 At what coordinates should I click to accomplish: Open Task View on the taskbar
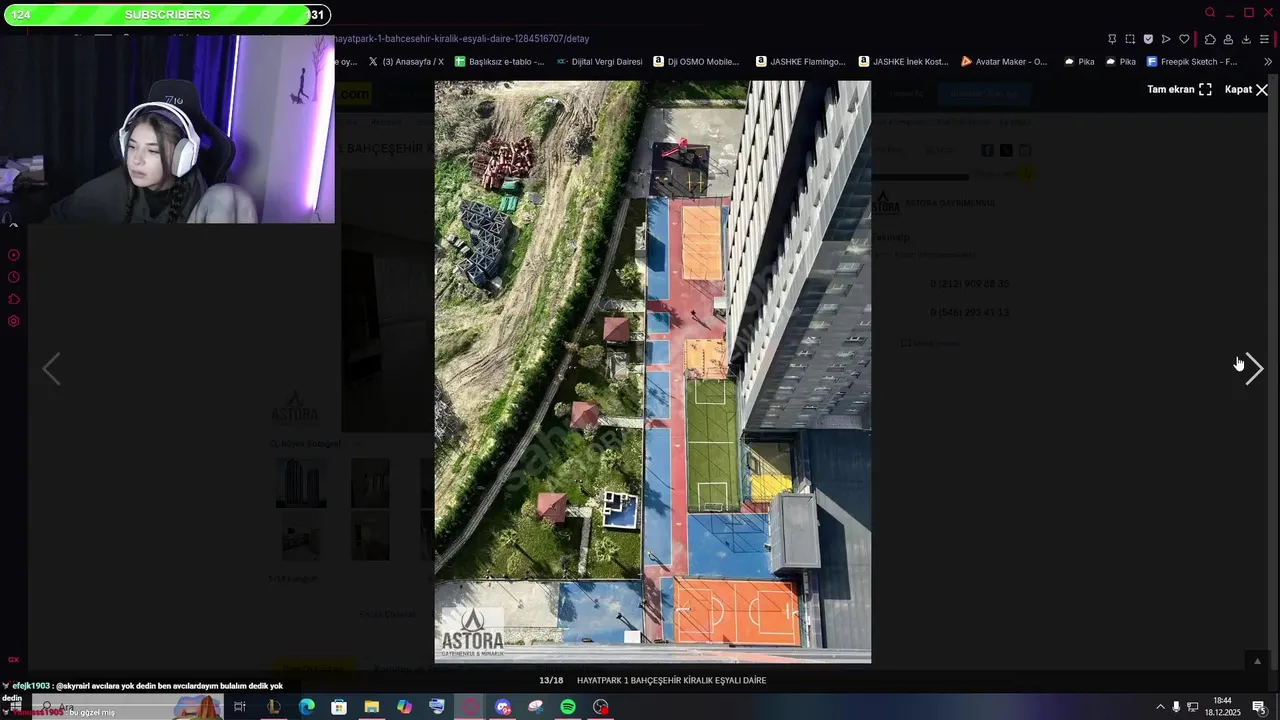pyautogui.click(x=240, y=707)
